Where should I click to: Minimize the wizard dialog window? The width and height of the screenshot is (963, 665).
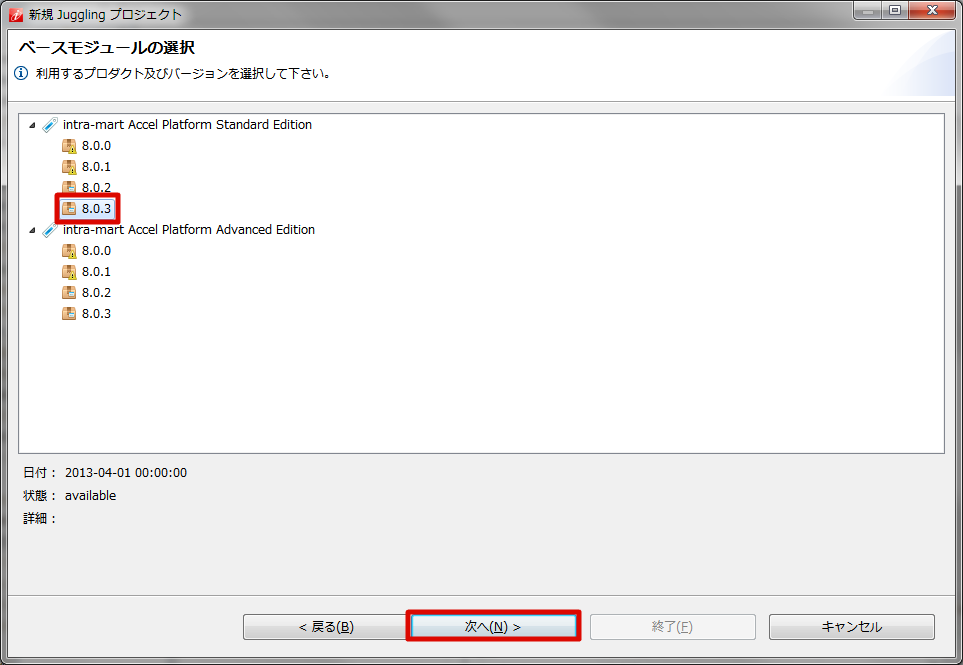(x=868, y=10)
